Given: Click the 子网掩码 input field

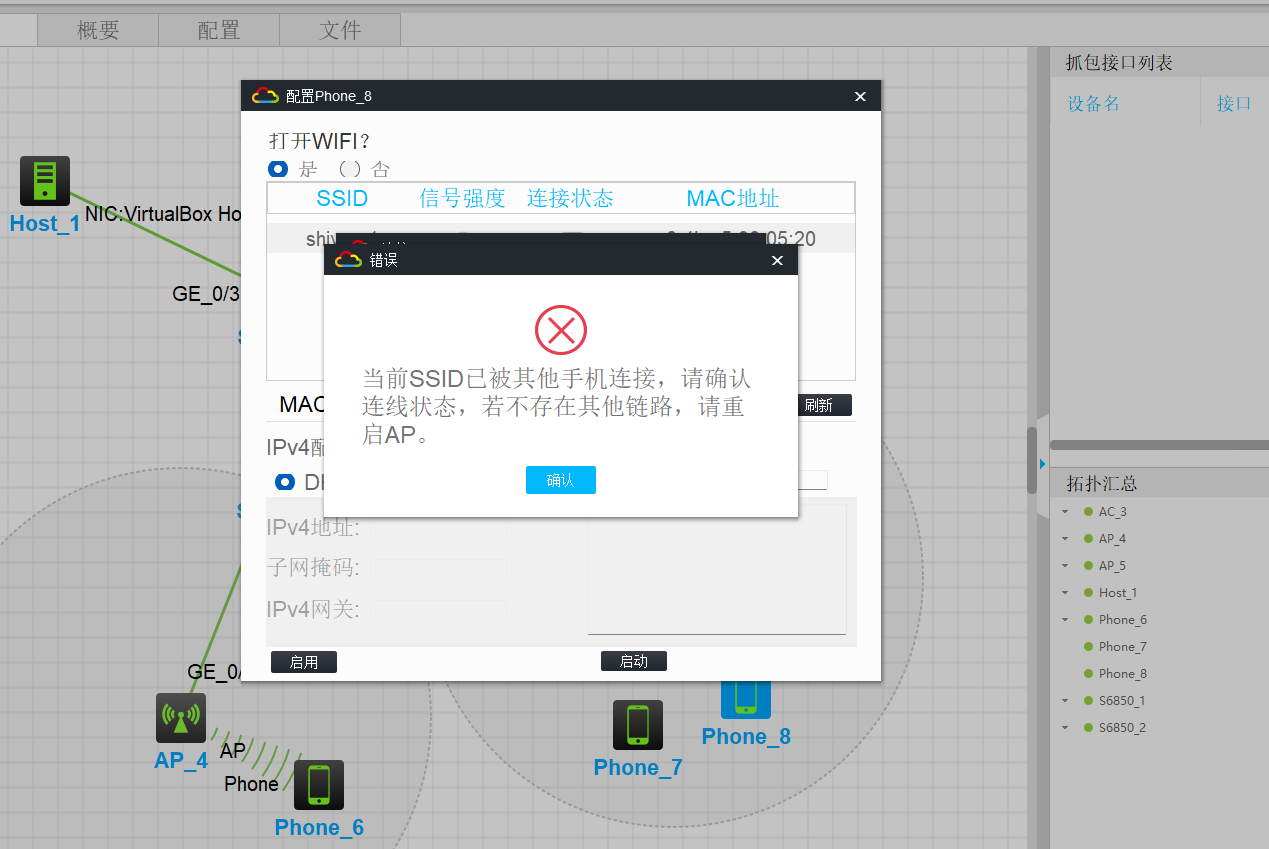Looking at the screenshot, I should [438, 568].
